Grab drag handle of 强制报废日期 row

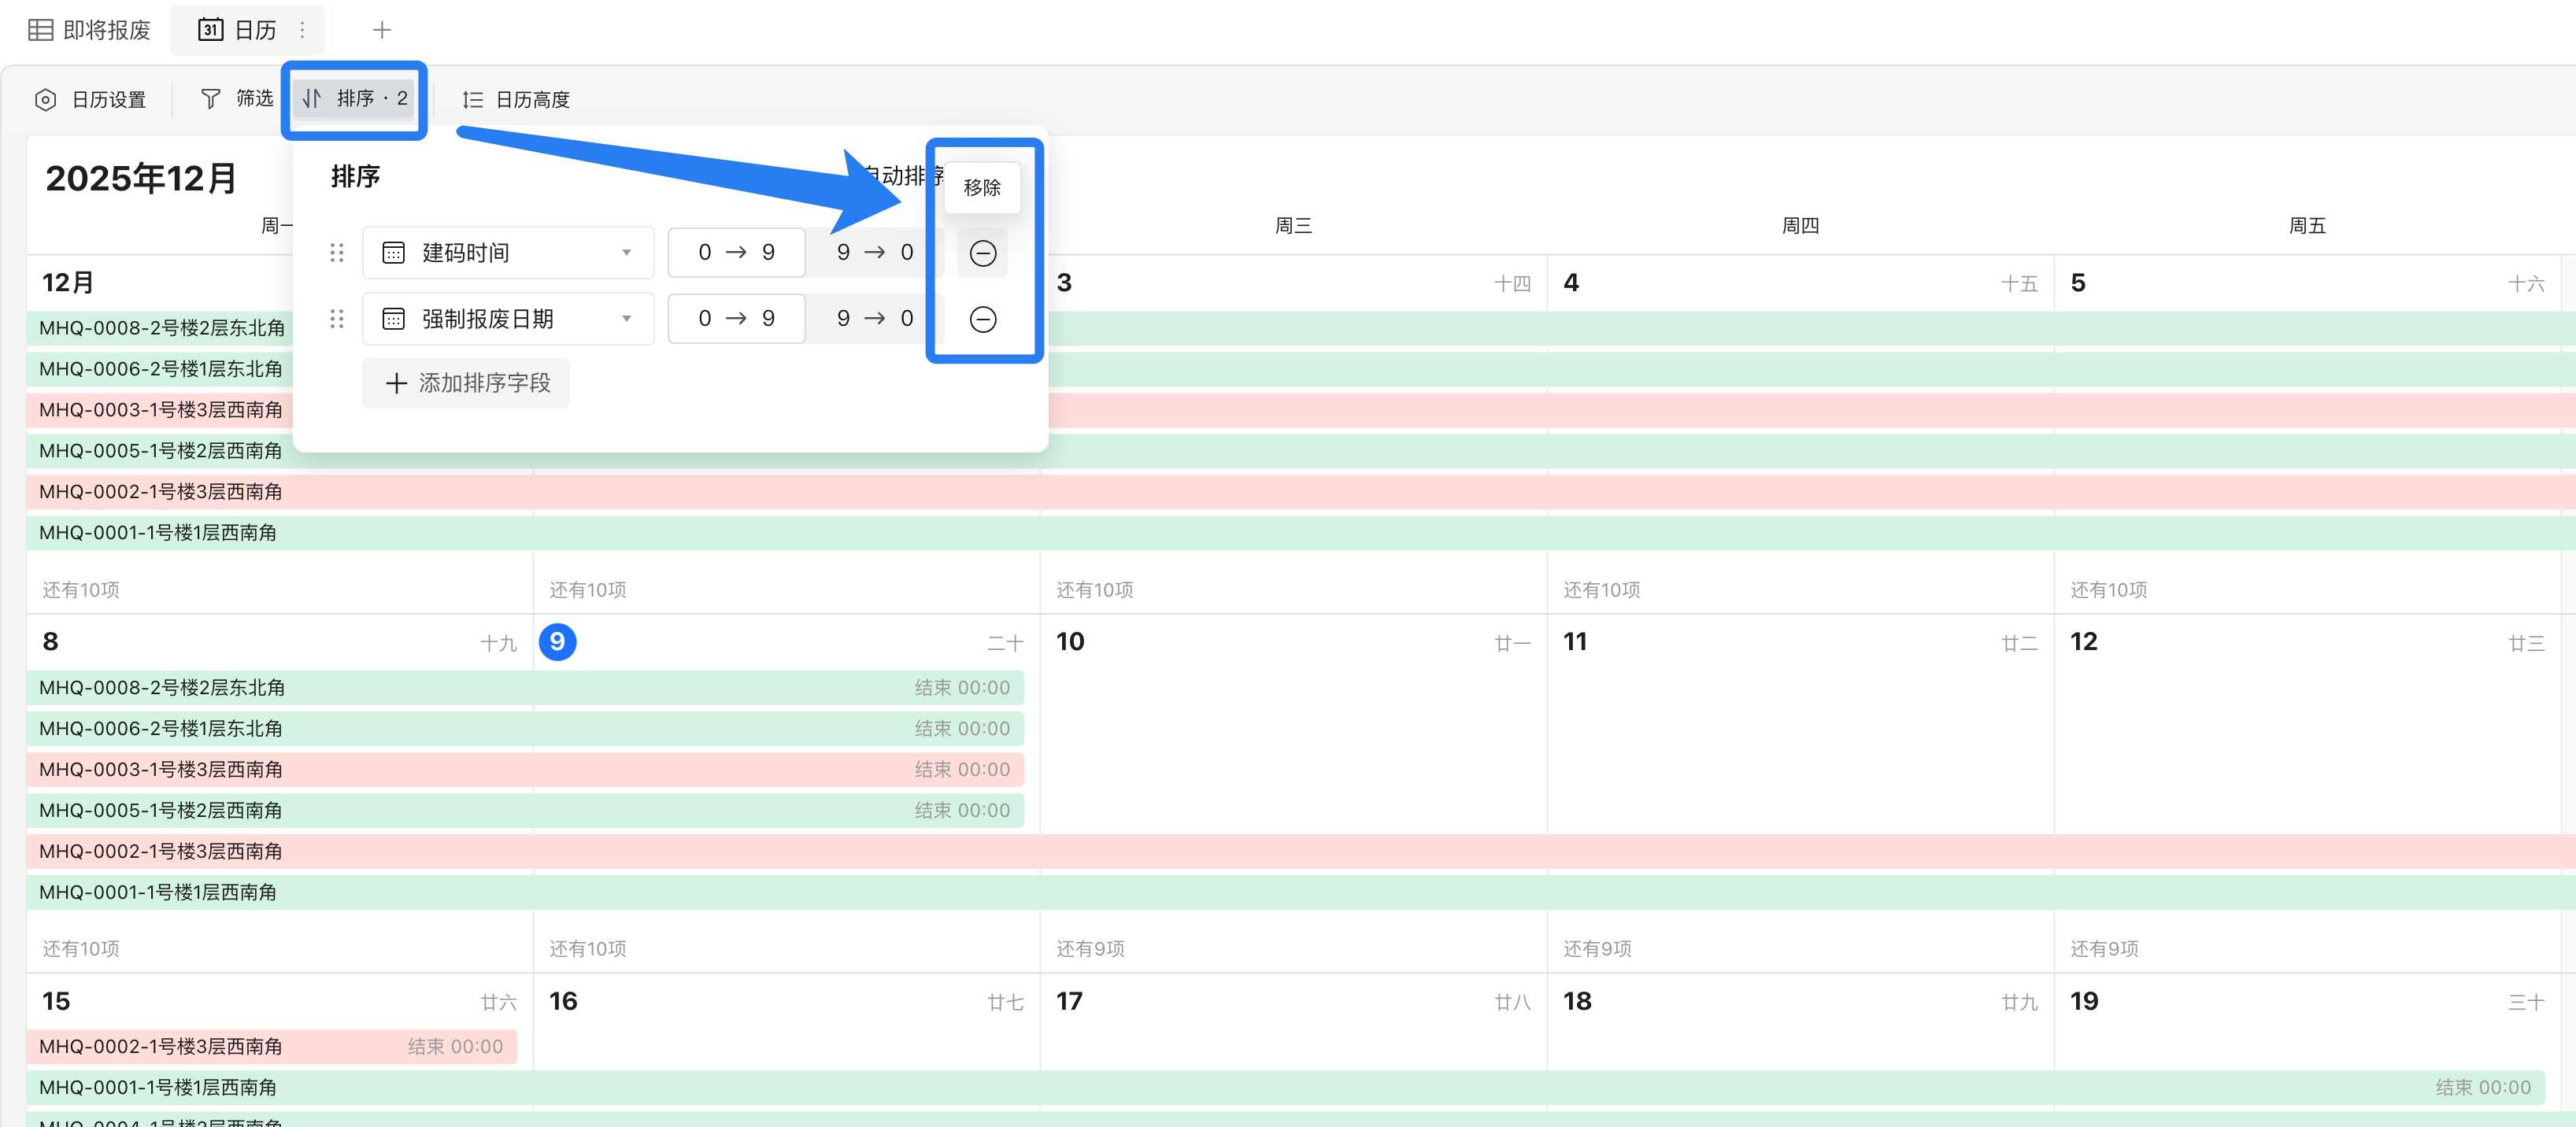click(x=337, y=319)
